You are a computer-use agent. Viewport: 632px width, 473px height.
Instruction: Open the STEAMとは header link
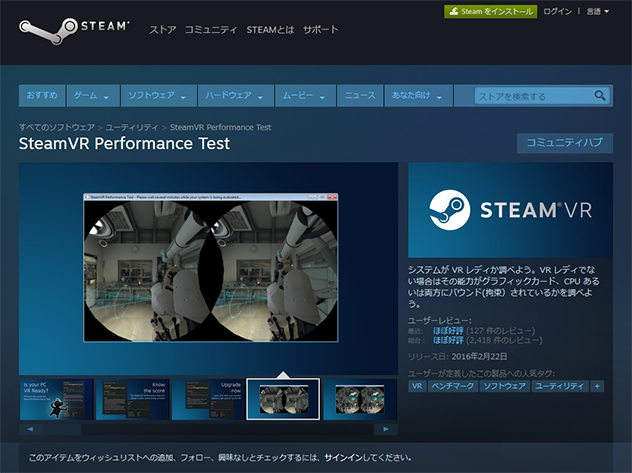pos(270,30)
